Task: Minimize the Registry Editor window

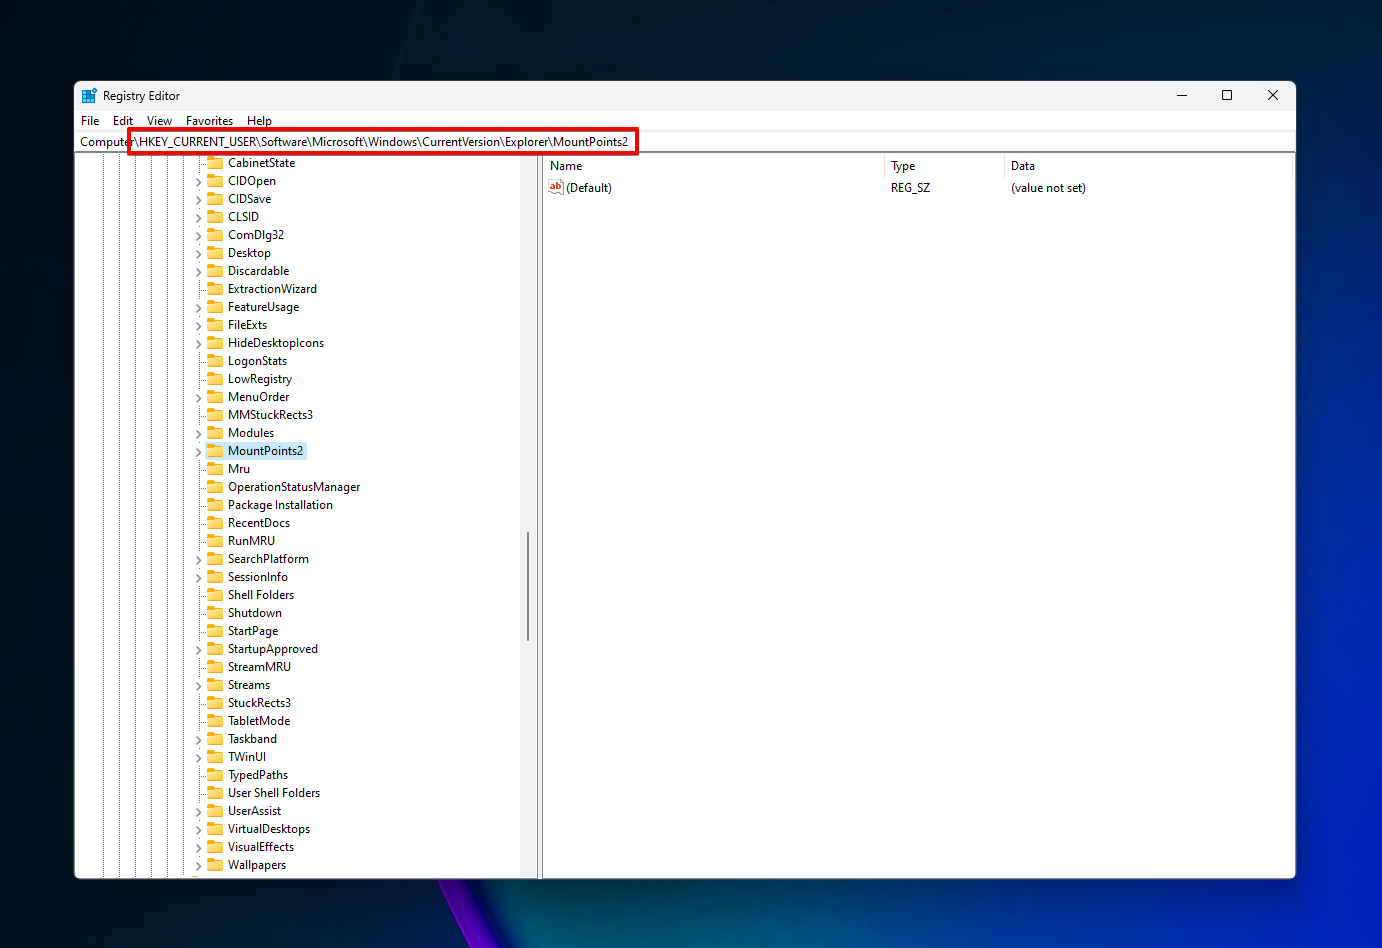Action: pyautogui.click(x=1182, y=96)
